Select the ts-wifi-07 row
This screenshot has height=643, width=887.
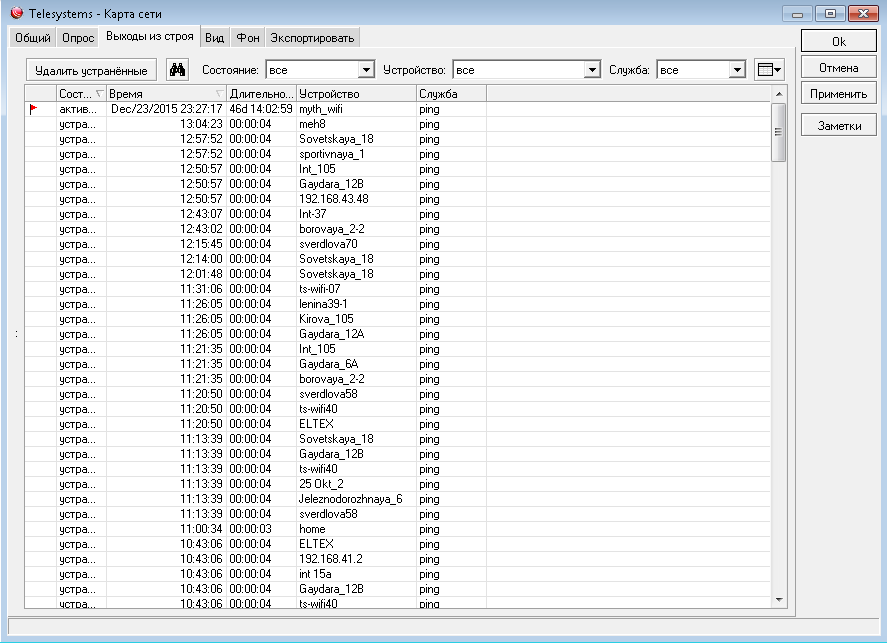click(397, 289)
